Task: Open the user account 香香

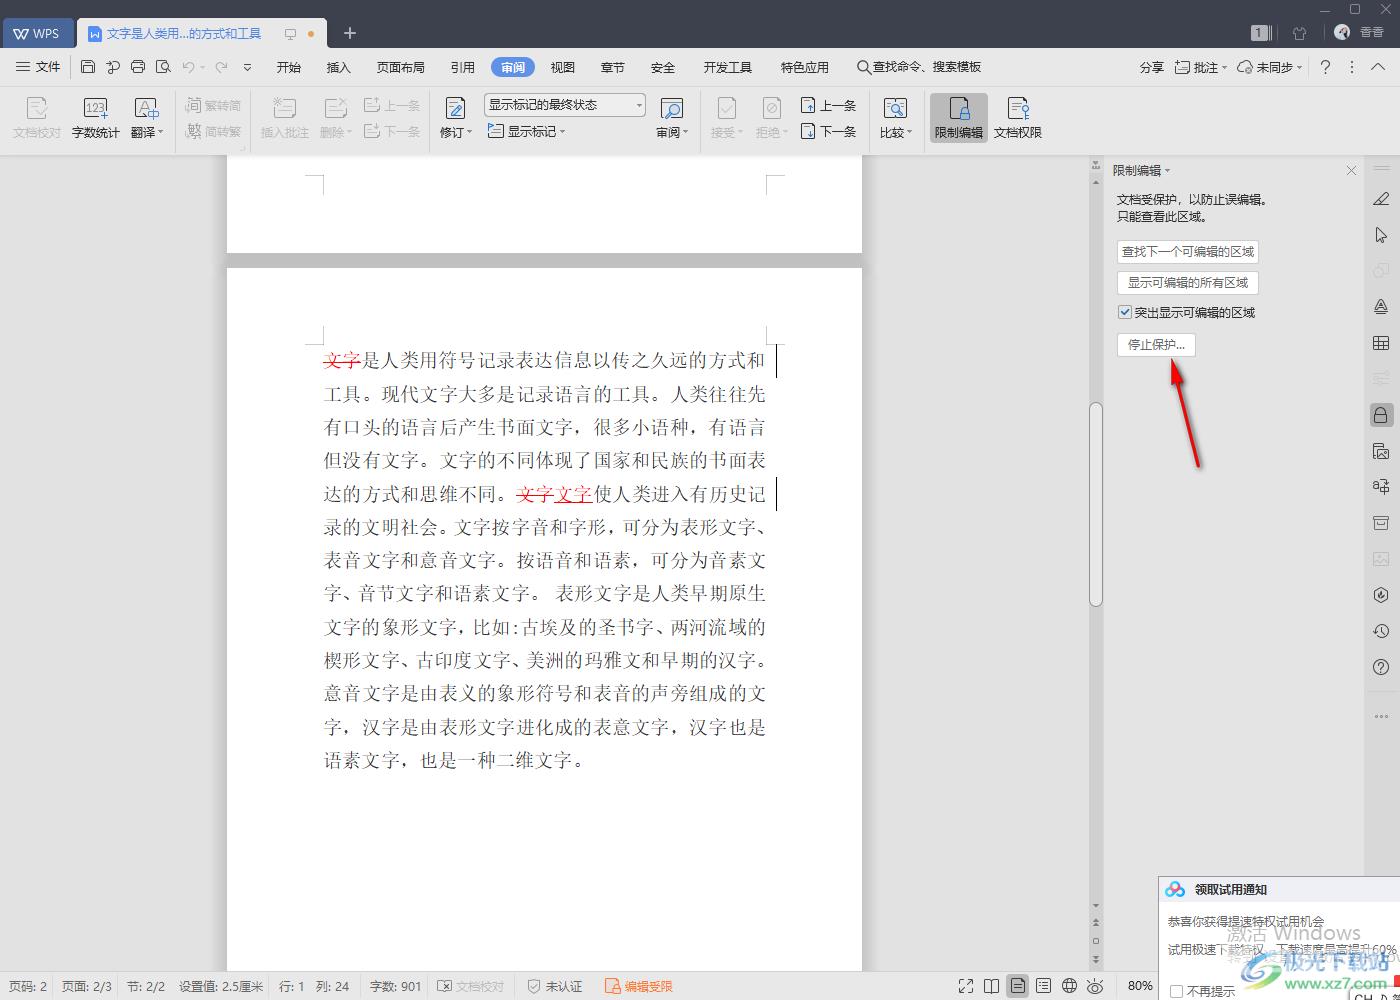Action: coord(1359,32)
